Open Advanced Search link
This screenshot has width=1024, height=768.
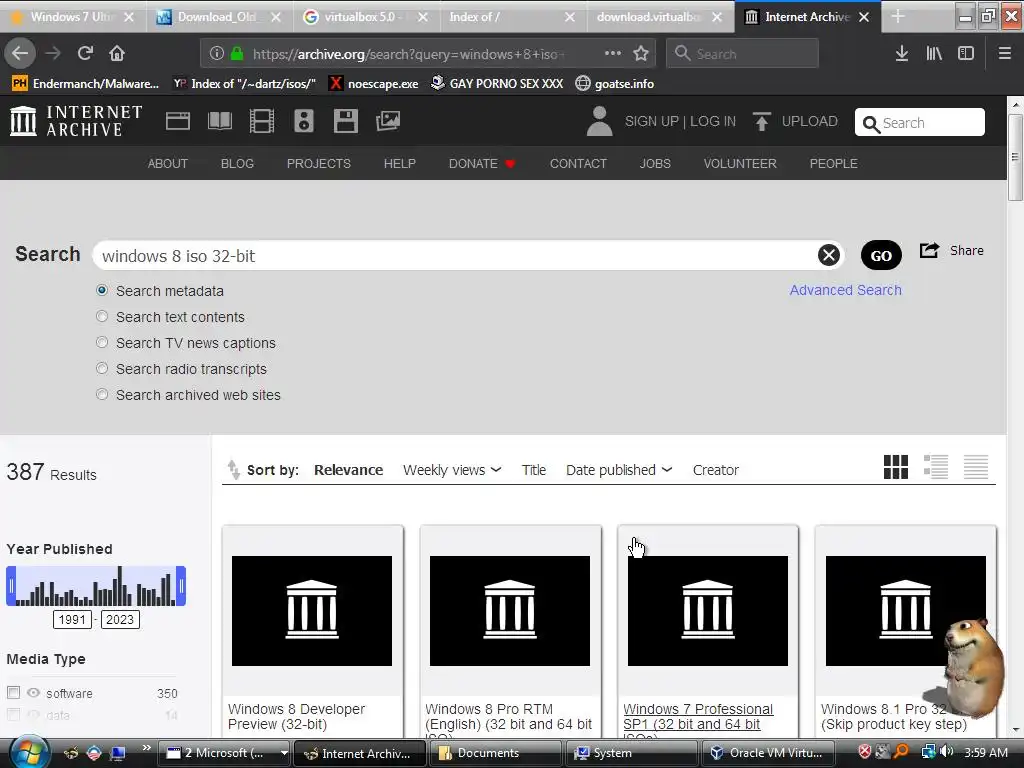(846, 290)
